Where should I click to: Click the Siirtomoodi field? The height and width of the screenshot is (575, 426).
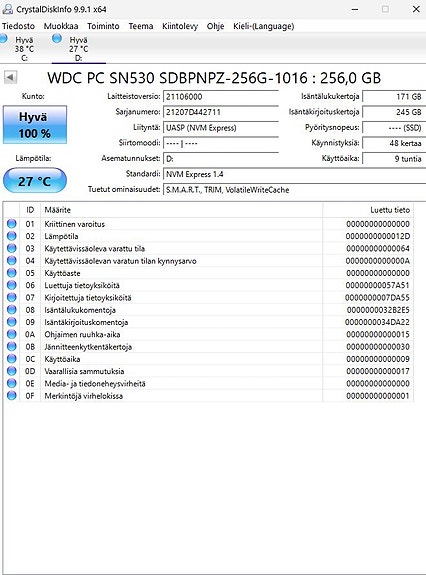[221, 143]
